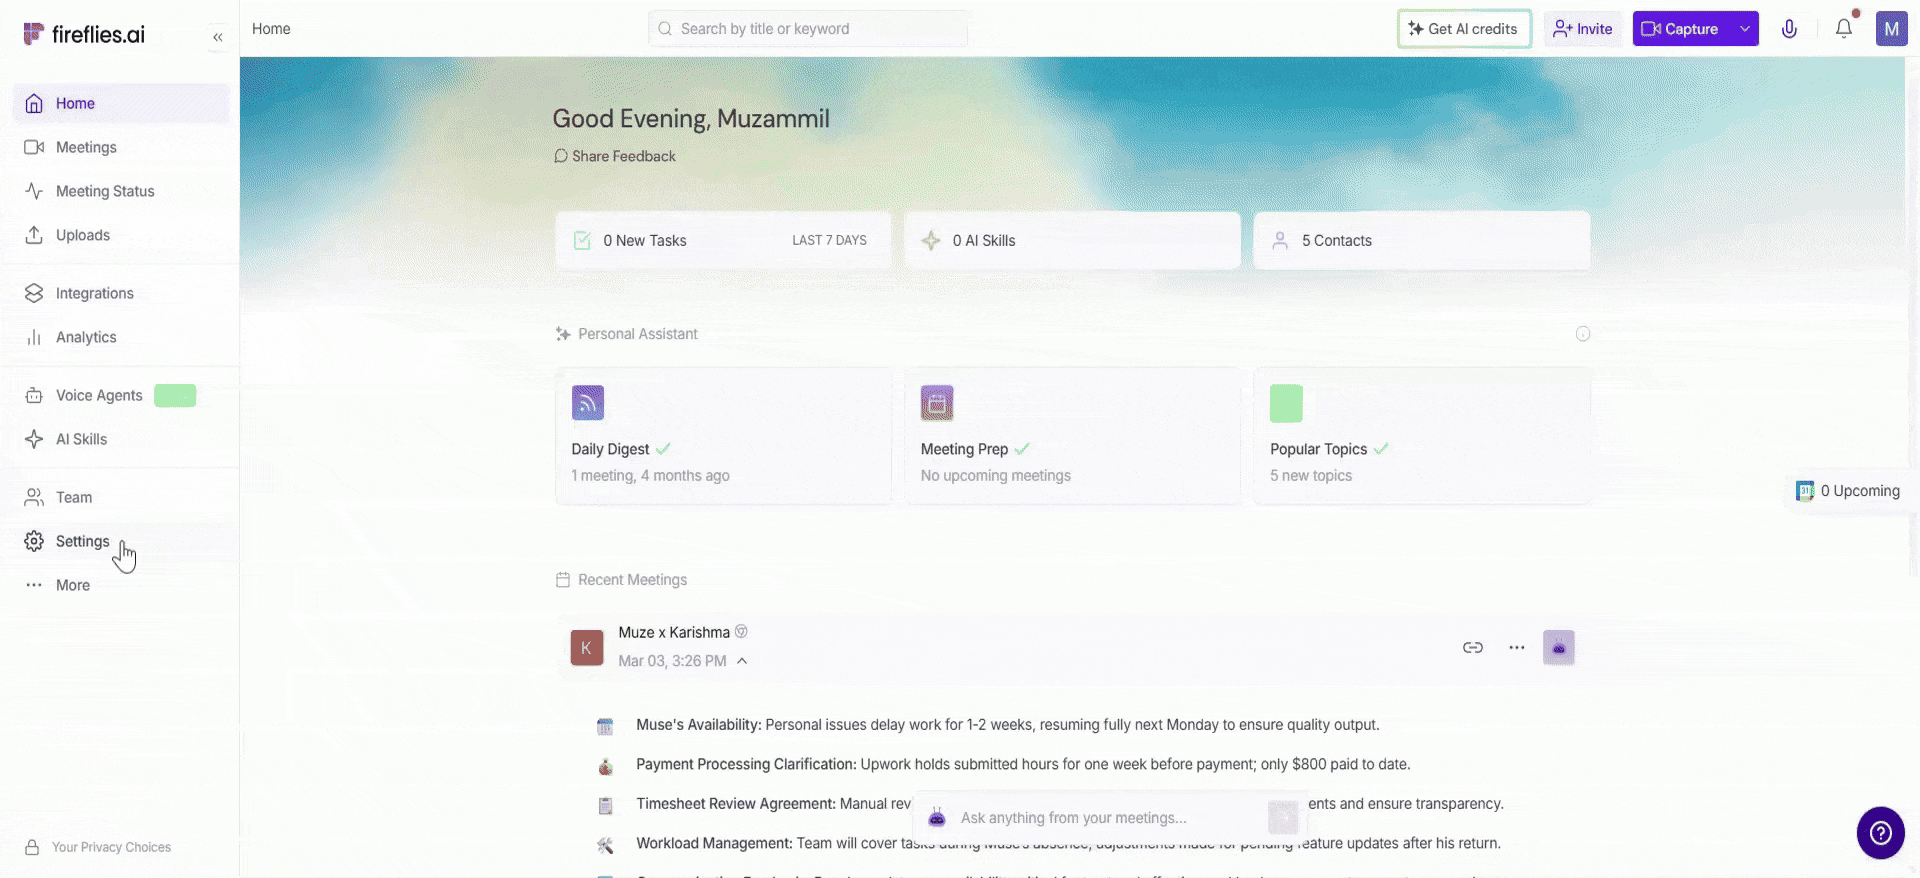
Task: Open Team page
Action: click(121, 497)
